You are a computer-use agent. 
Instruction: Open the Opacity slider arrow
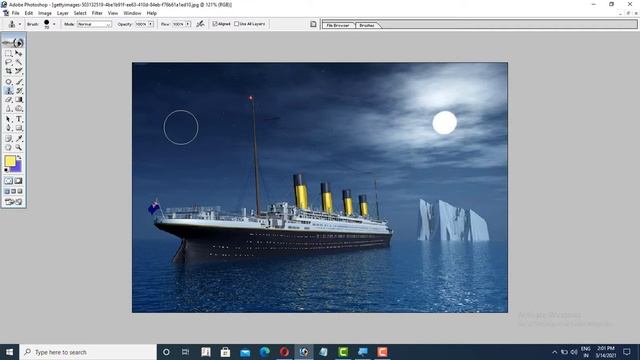pos(151,24)
